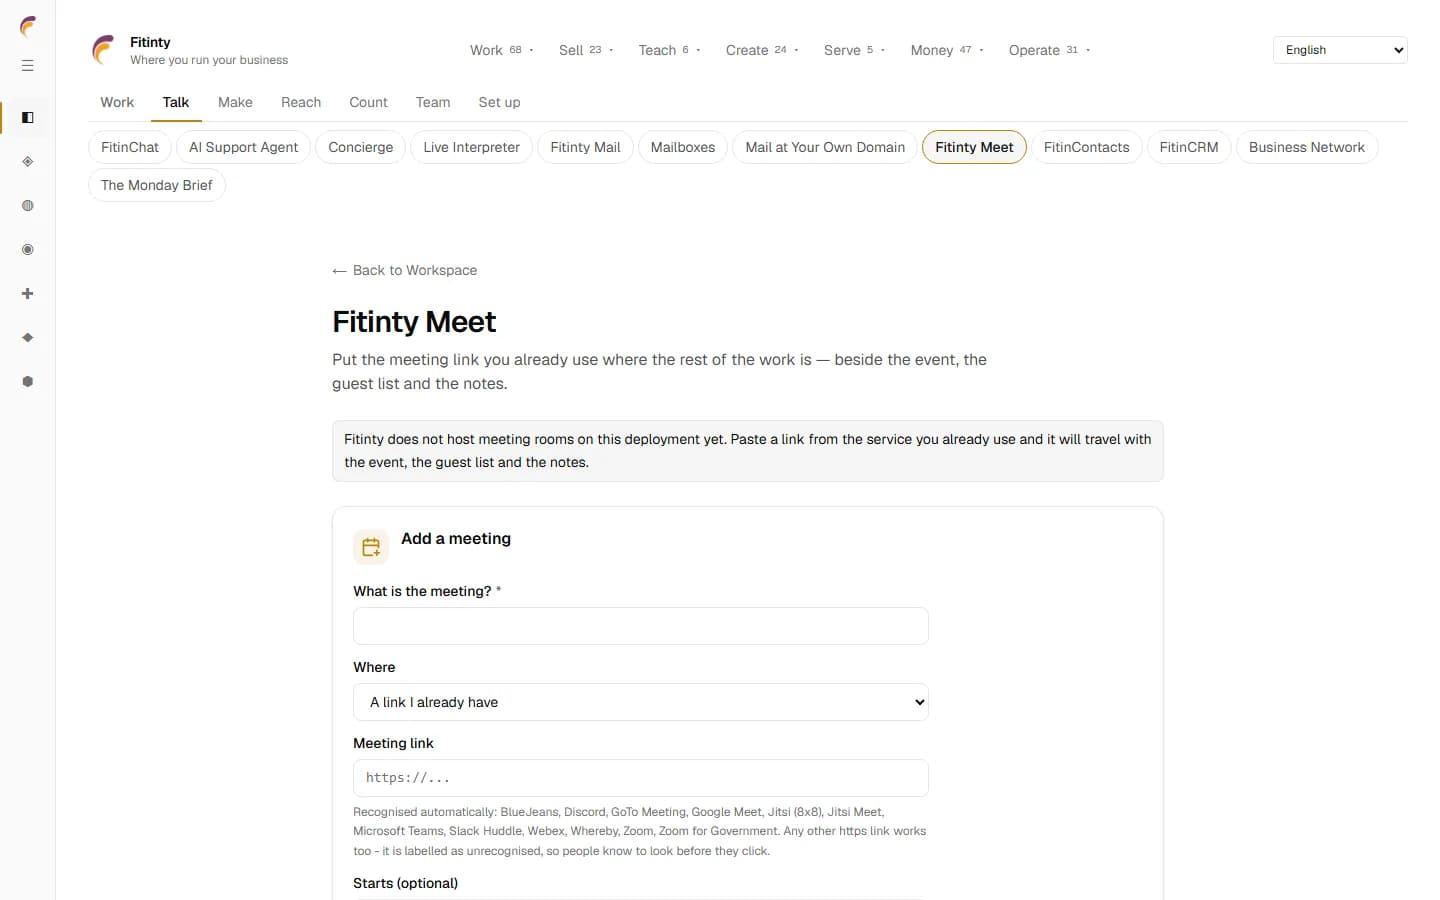Go to the Set up tab
This screenshot has width=1440, height=900.
499,102
